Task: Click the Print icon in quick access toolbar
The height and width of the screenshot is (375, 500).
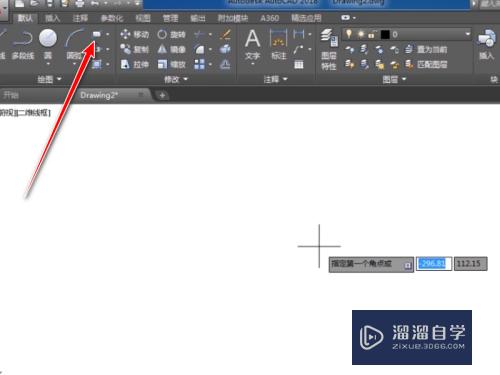Action: 79,4
